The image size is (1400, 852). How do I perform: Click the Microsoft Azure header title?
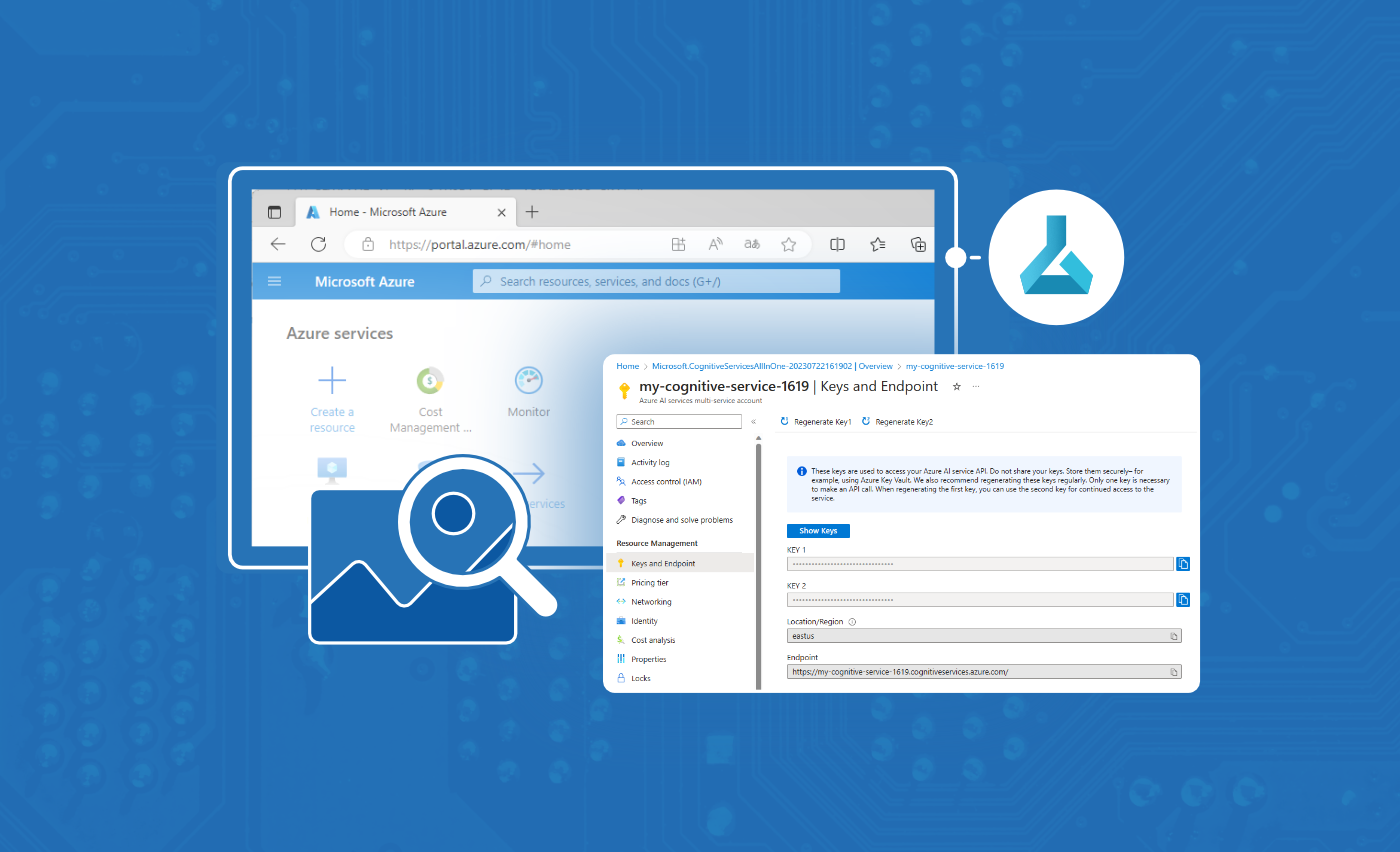pyautogui.click(x=364, y=282)
